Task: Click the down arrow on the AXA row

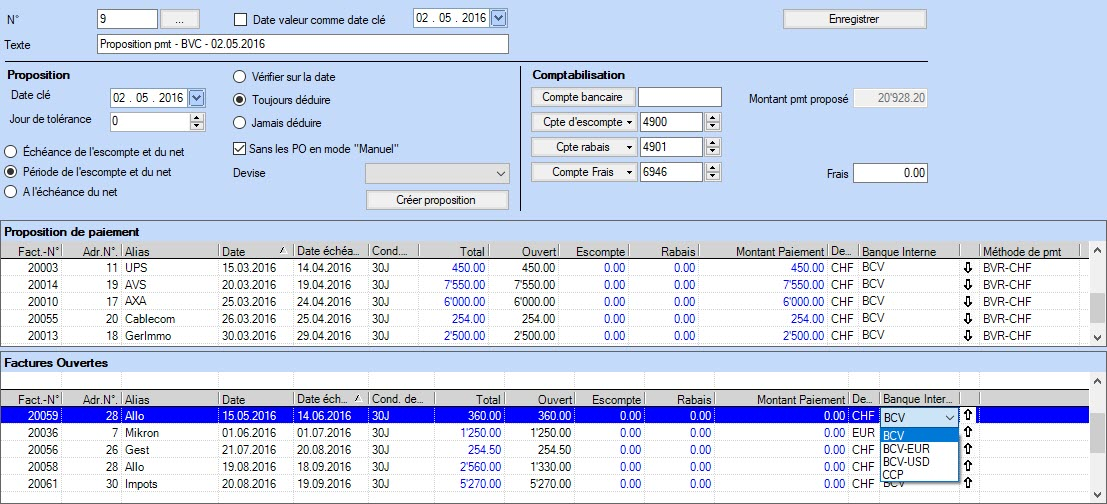Action: pos(967,301)
